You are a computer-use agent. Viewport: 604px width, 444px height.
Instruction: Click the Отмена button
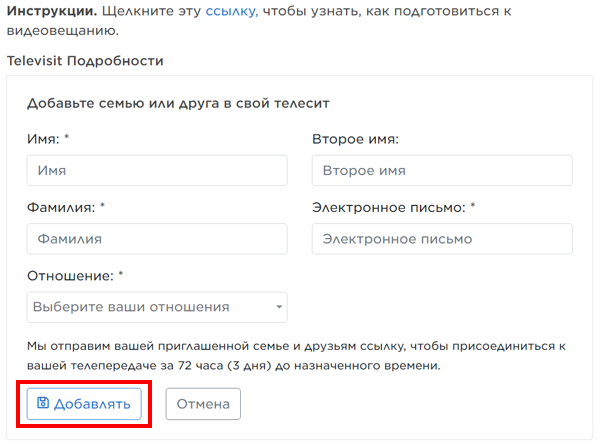pos(203,404)
